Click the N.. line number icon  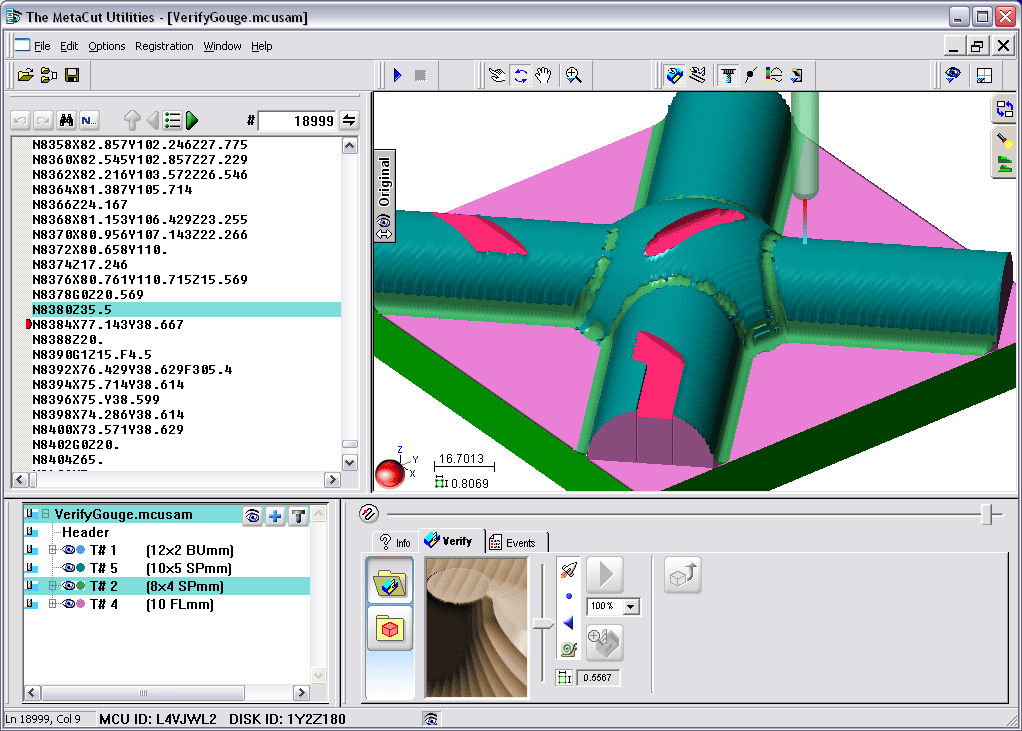(x=89, y=121)
